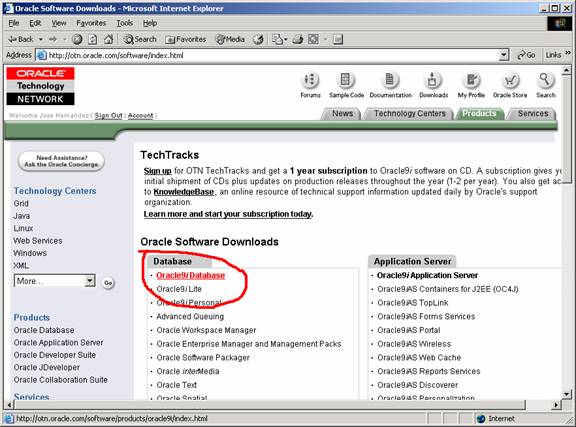Switch to the Products tab
Image resolution: width=576 pixels, height=427 pixels.
click(x=479, y=114)
